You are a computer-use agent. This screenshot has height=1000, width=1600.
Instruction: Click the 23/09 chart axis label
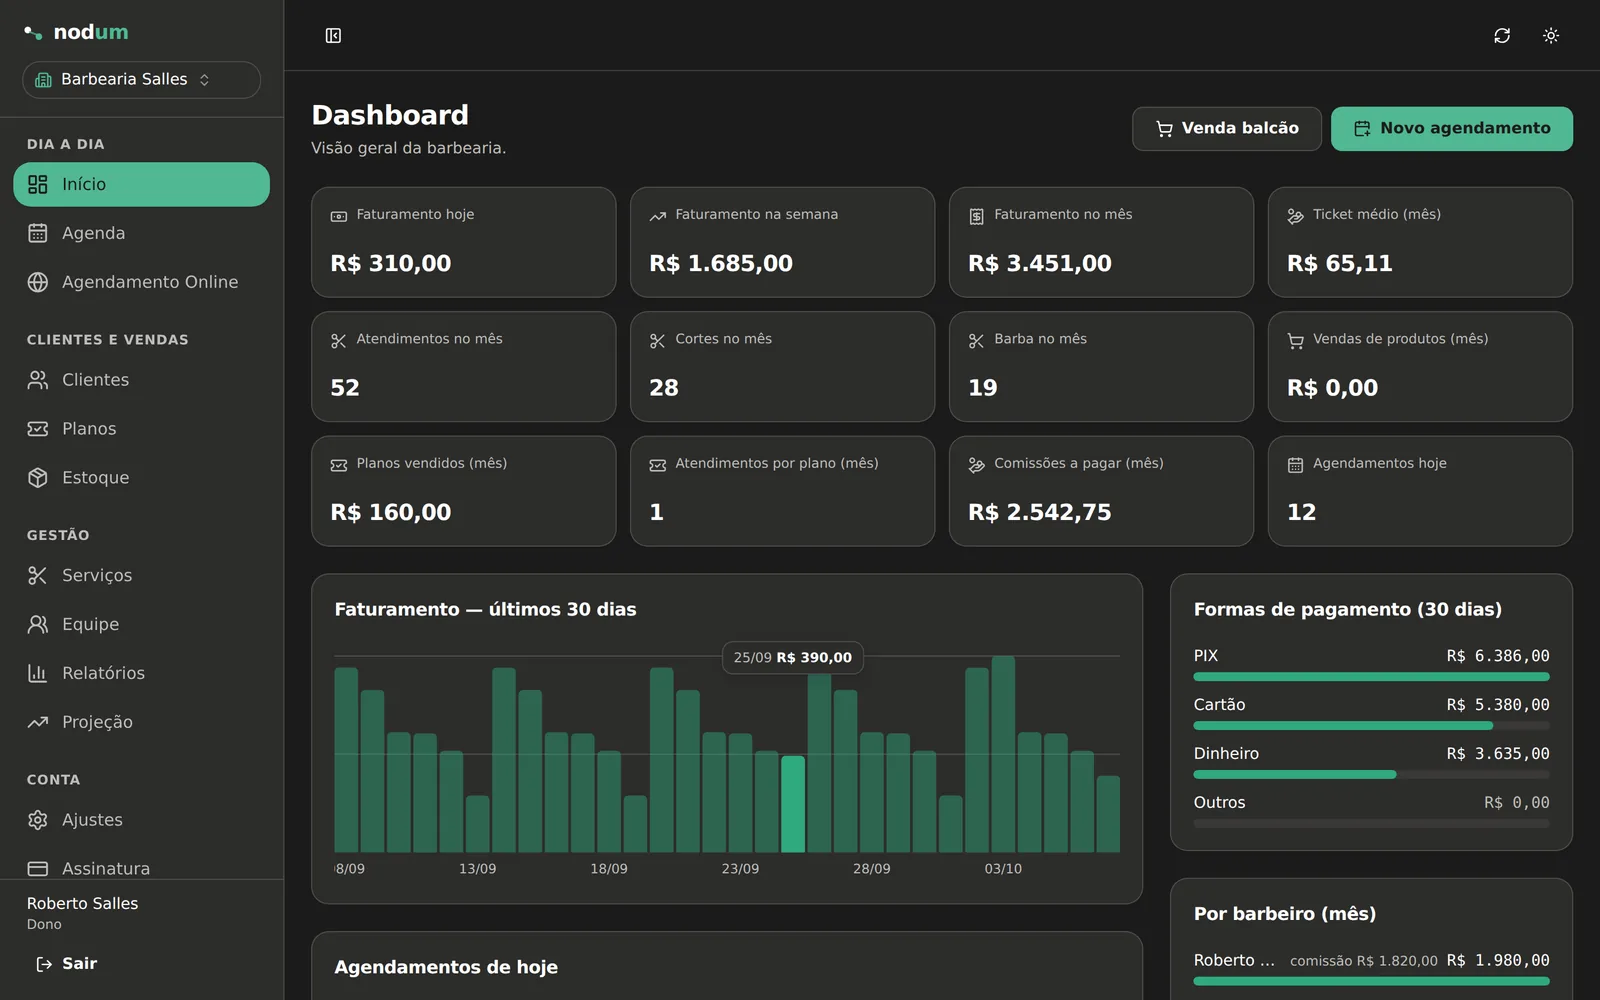point(740,869)
